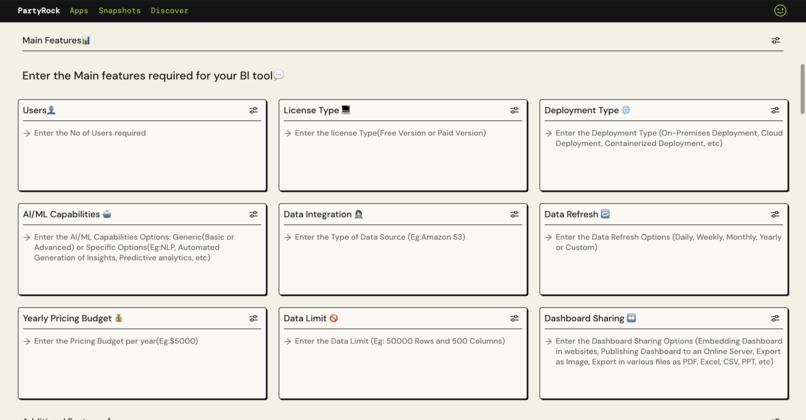806x420 pixels.
Task: Click the 'Data Integration' widget title
Action: (323, 214)
